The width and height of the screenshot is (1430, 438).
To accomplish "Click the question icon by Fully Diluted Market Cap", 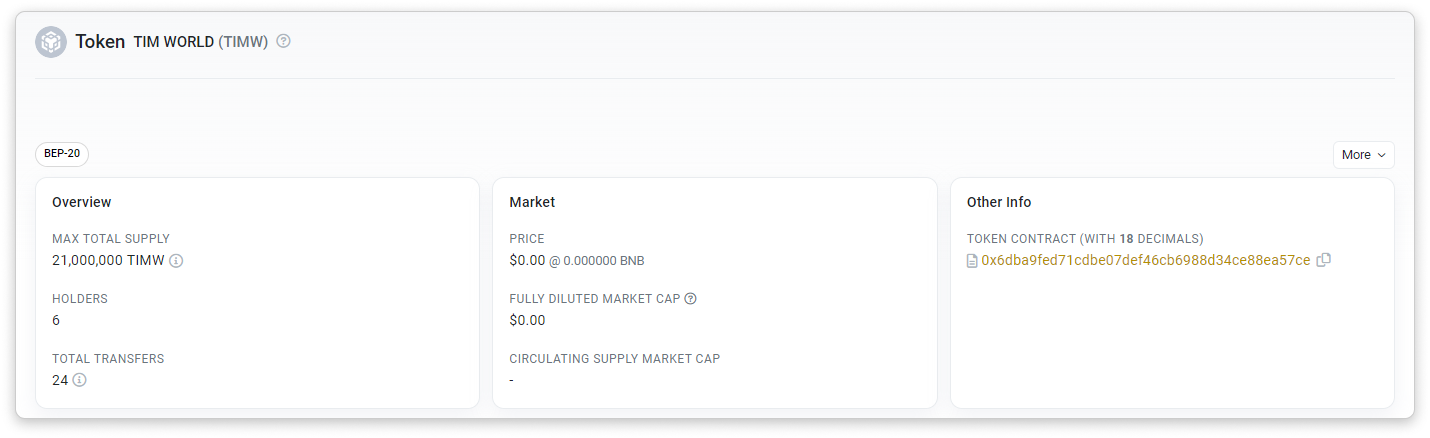I will pos(690,298).
